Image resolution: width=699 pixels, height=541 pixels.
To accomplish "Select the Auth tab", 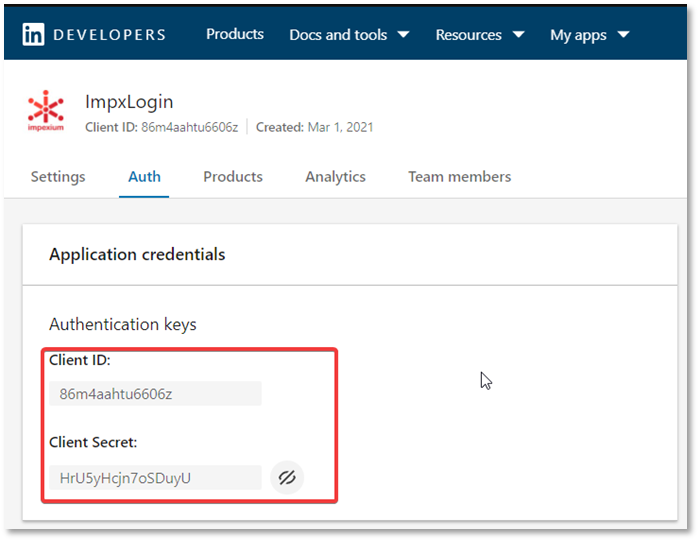I will 144,177.
